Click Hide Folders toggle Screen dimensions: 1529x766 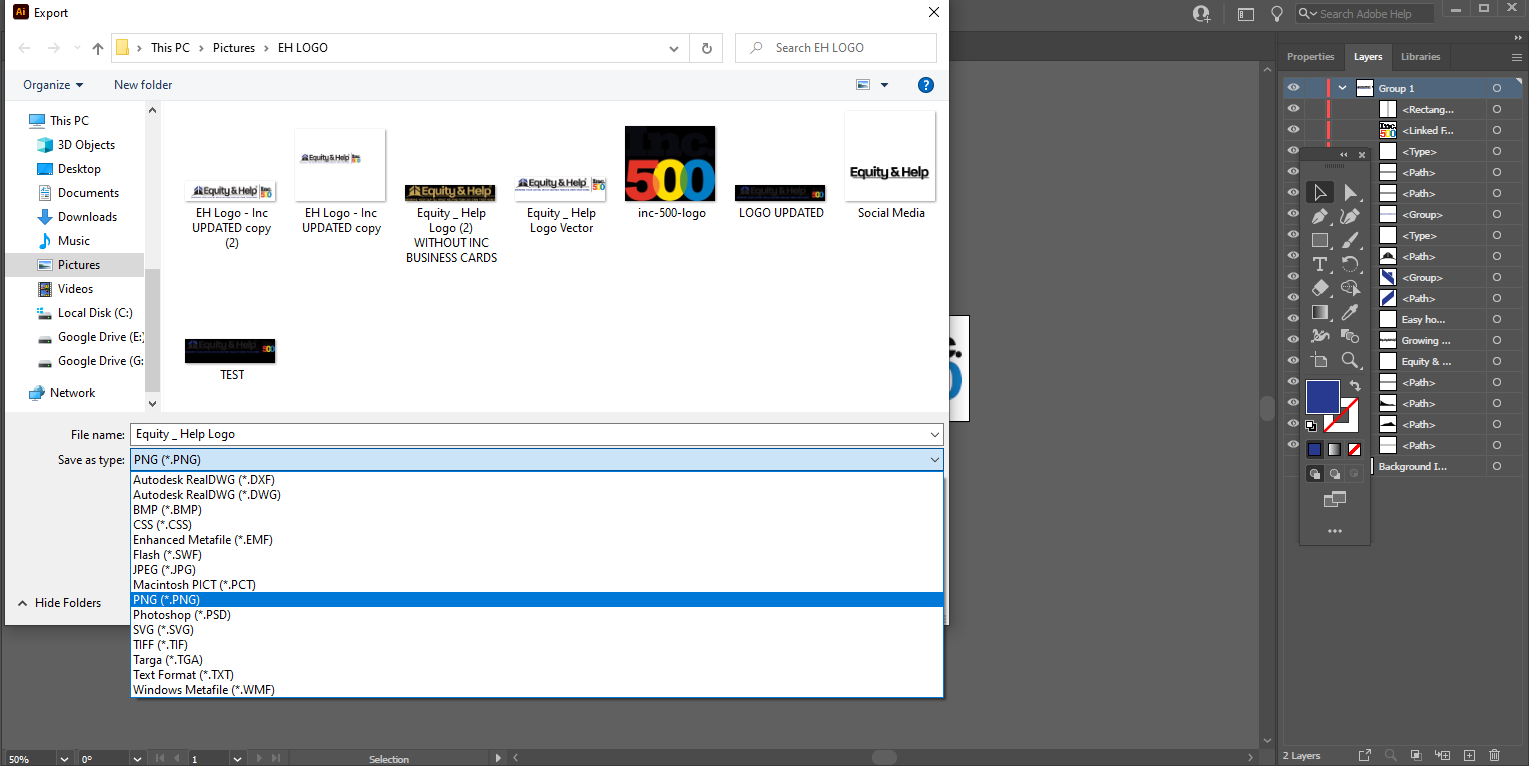[x=58, y=603]
